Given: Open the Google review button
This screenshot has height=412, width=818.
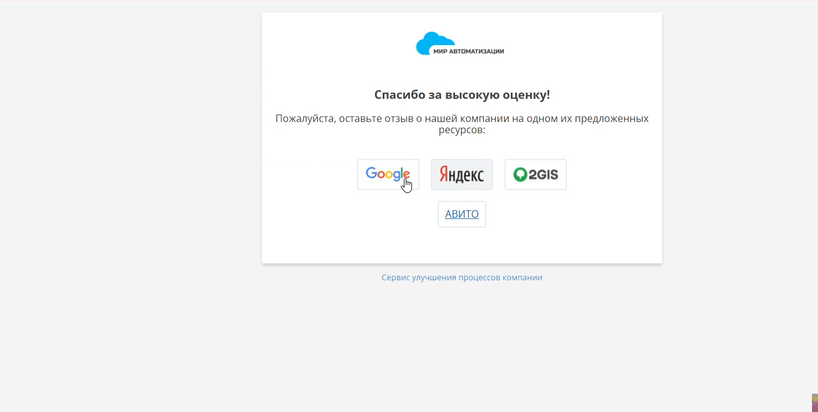Looking at the screenshot, I should coord(388,174).
